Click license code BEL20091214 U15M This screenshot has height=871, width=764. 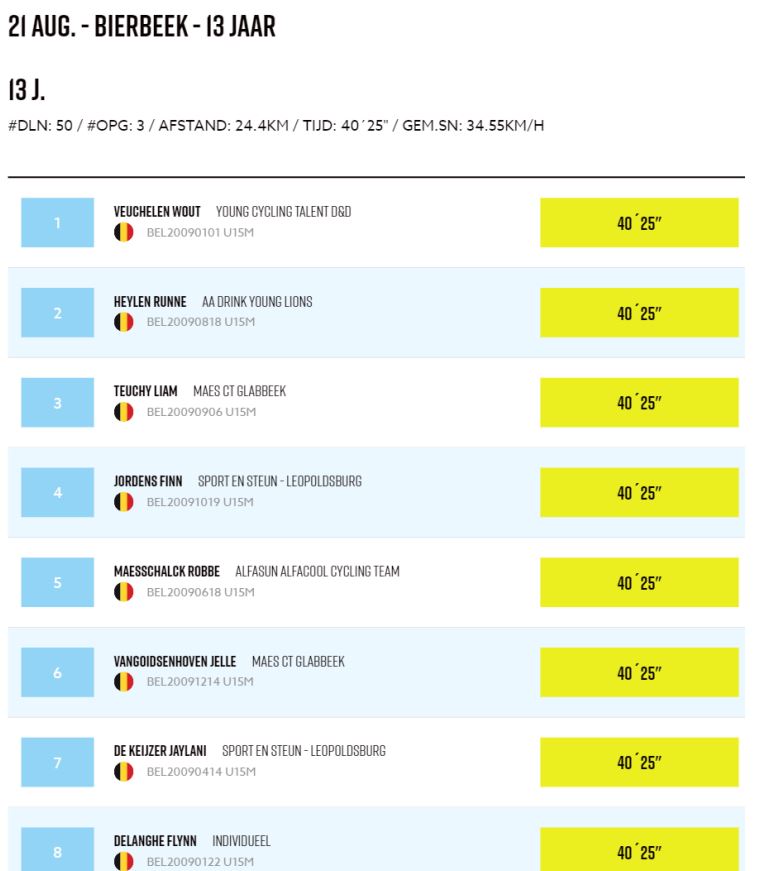(x=200, y=682)
